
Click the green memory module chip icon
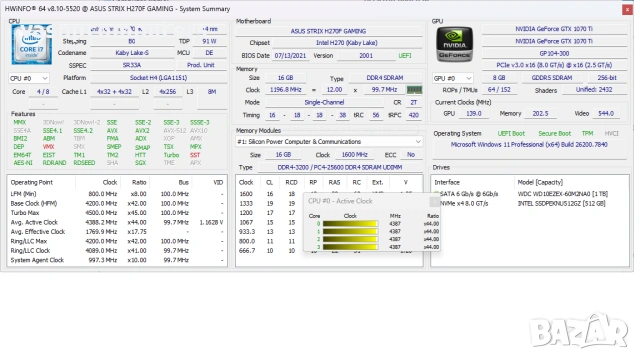coord(414,90)
